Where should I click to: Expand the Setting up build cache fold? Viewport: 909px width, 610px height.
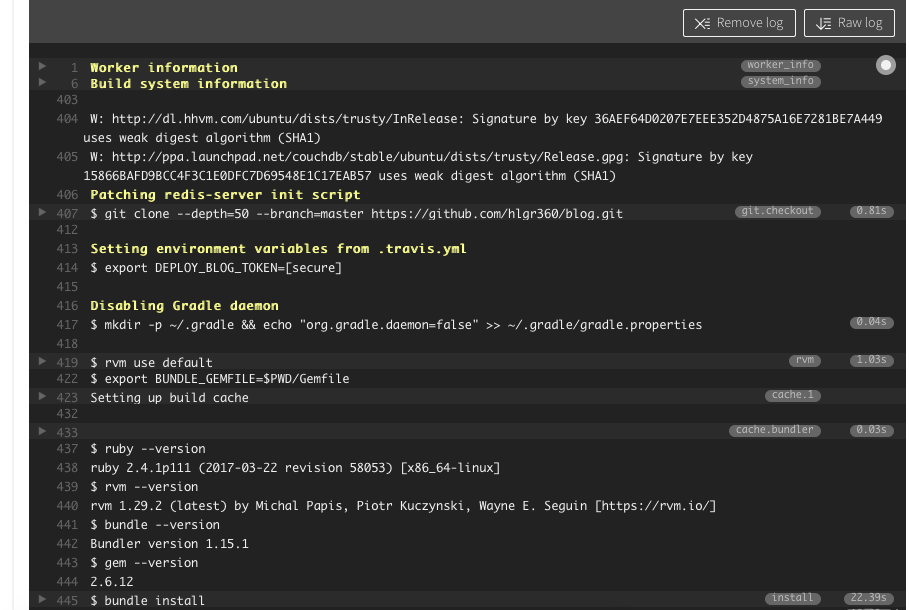click(x=42, y=396)
